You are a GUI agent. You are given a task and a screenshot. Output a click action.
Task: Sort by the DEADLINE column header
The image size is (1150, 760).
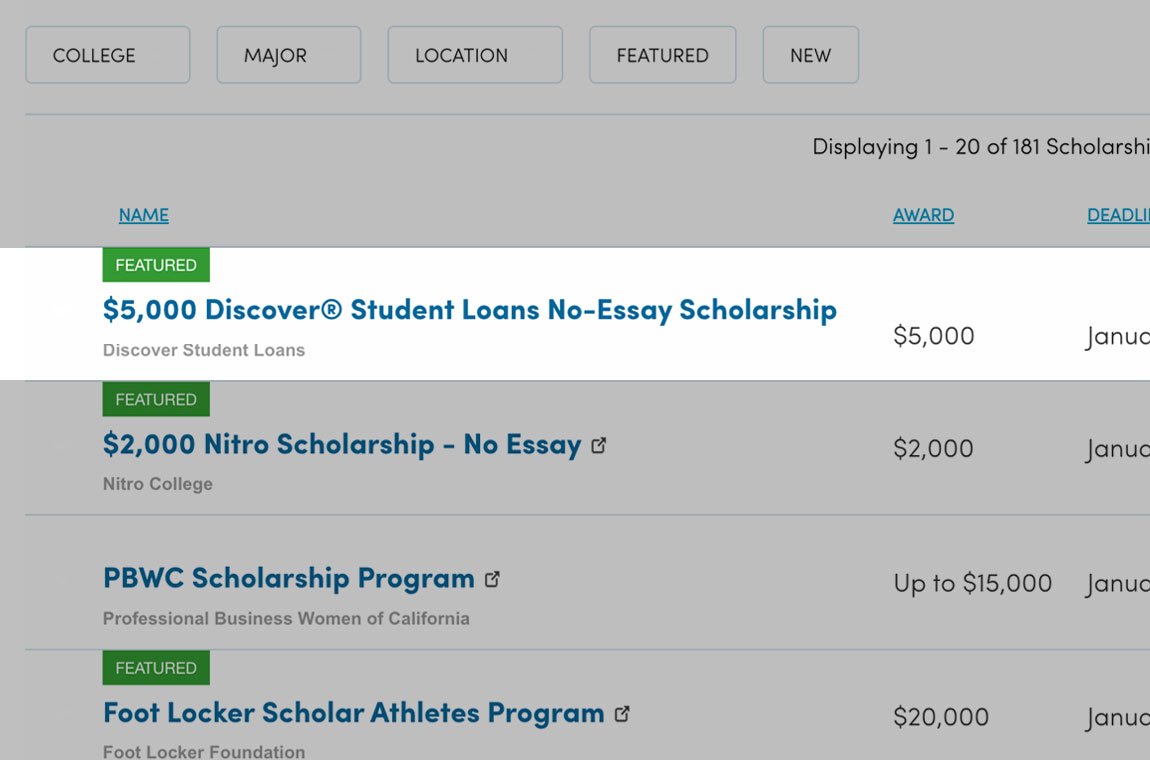(x=1118, y=215)
